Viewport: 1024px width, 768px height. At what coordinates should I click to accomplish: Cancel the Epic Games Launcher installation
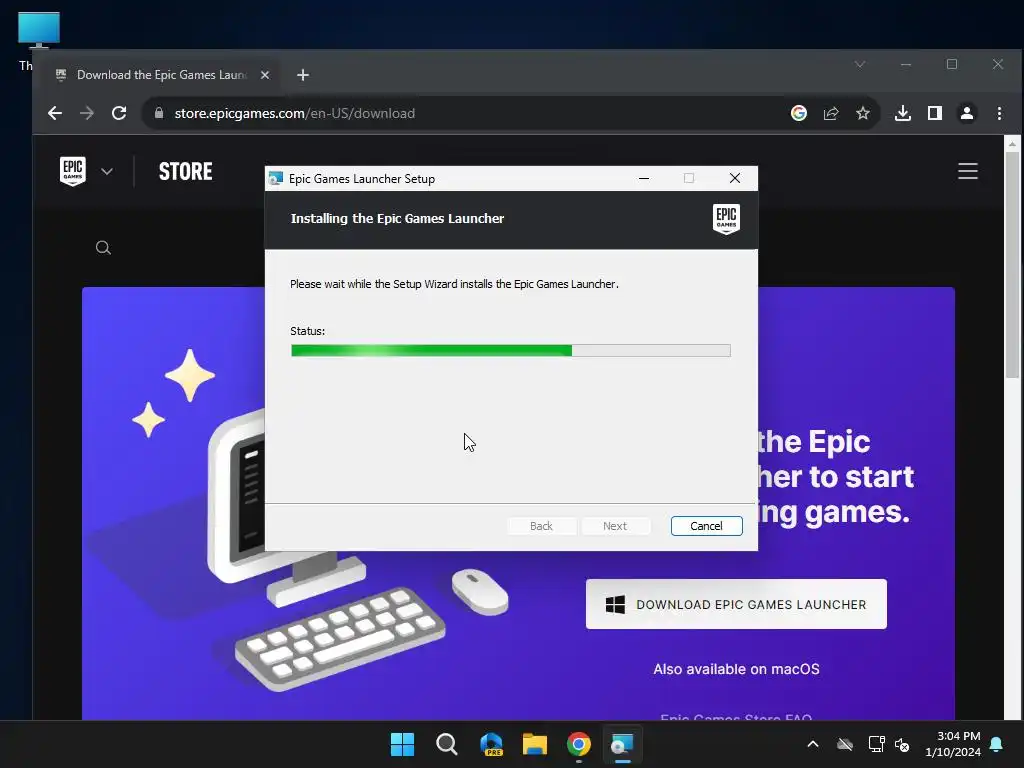(x=706, y=526)
